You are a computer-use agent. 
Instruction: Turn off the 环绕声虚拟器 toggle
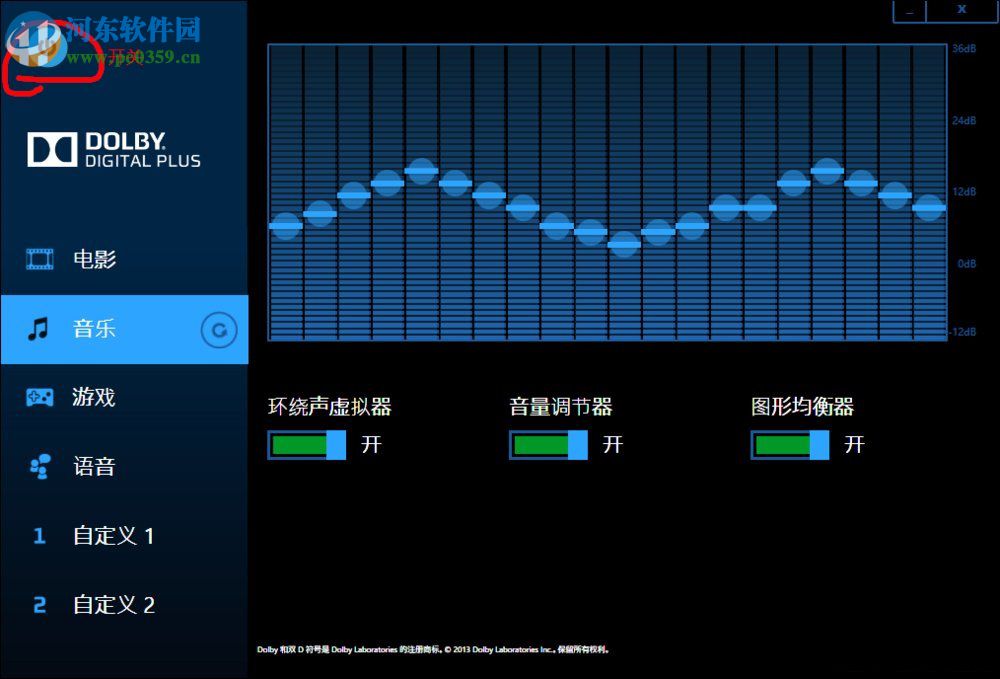click(305, 444)
